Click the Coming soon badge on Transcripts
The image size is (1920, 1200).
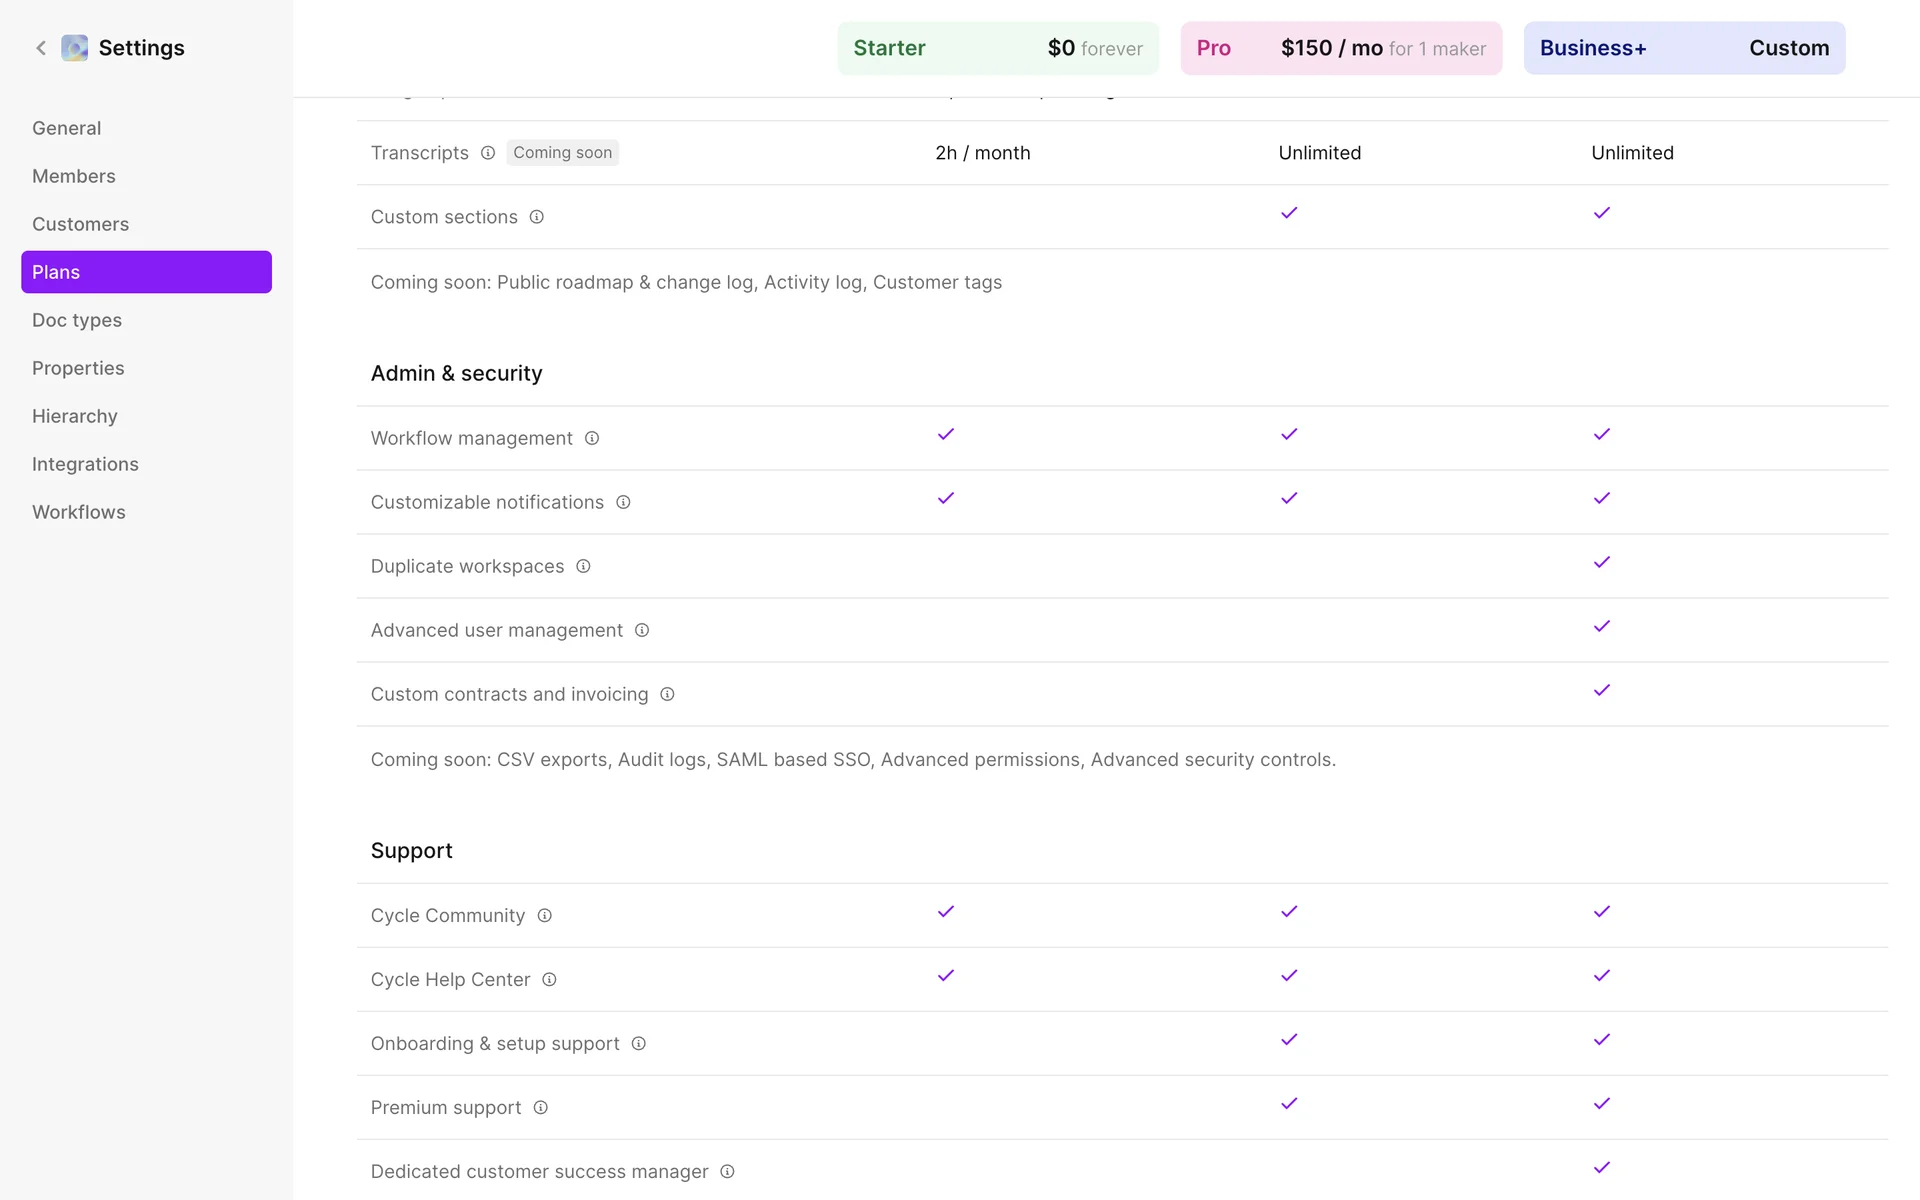[562, 153]
